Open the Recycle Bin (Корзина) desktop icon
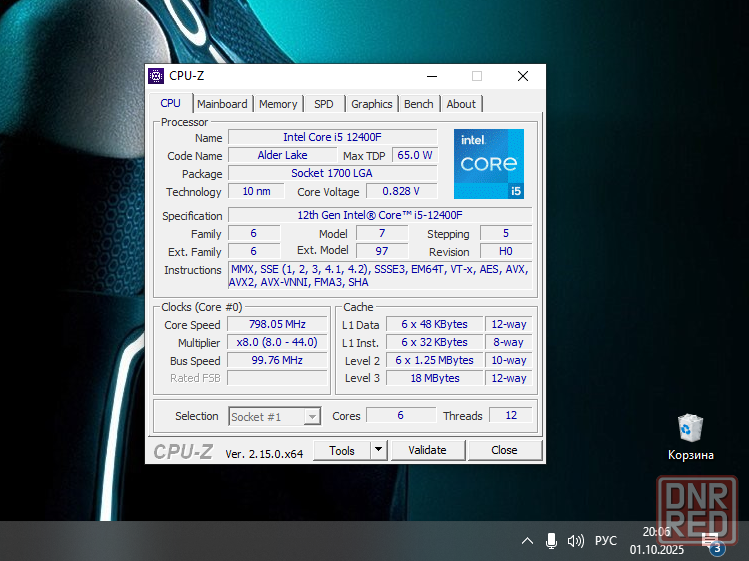 pyautogui.click(x=690, y=437)
